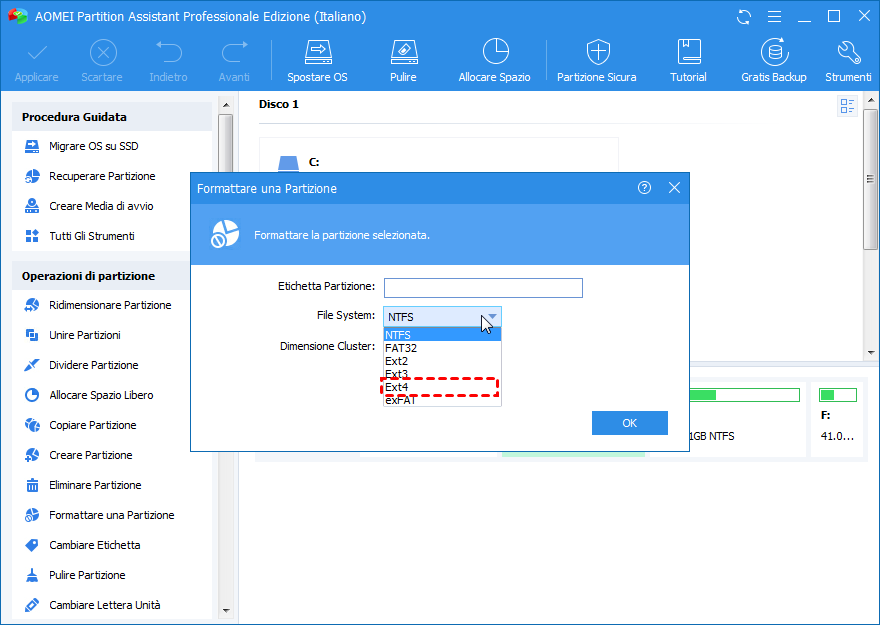Image resolution: width=880 pixels, height=625 pixels.
Task: Click the left sidebar scroll-up arrow
Action: pos(226,105)
